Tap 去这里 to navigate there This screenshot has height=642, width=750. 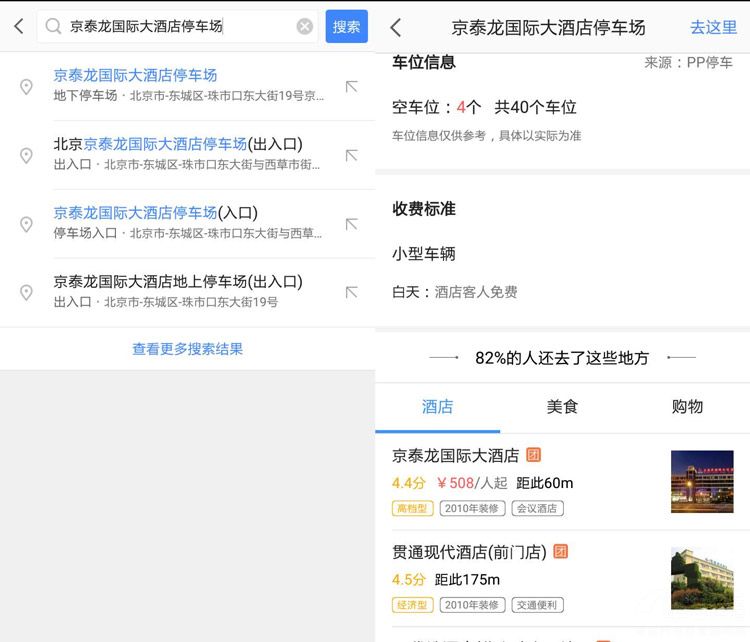tap(713, 28)
